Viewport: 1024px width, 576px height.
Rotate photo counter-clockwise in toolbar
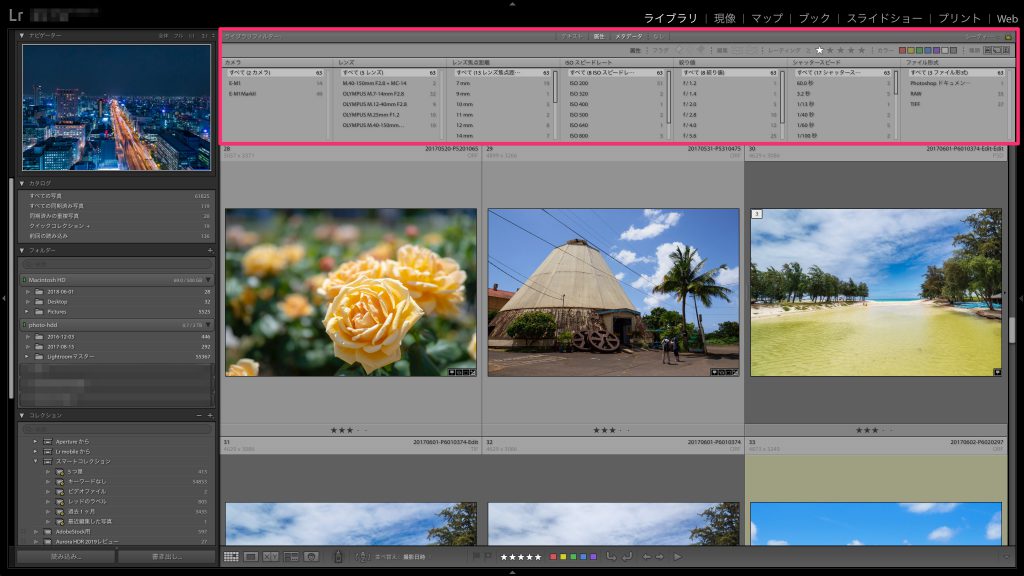(611, 556)
